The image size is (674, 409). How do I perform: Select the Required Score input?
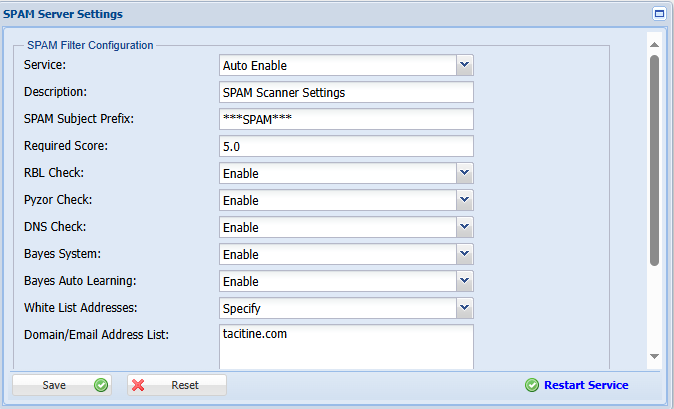346,146
